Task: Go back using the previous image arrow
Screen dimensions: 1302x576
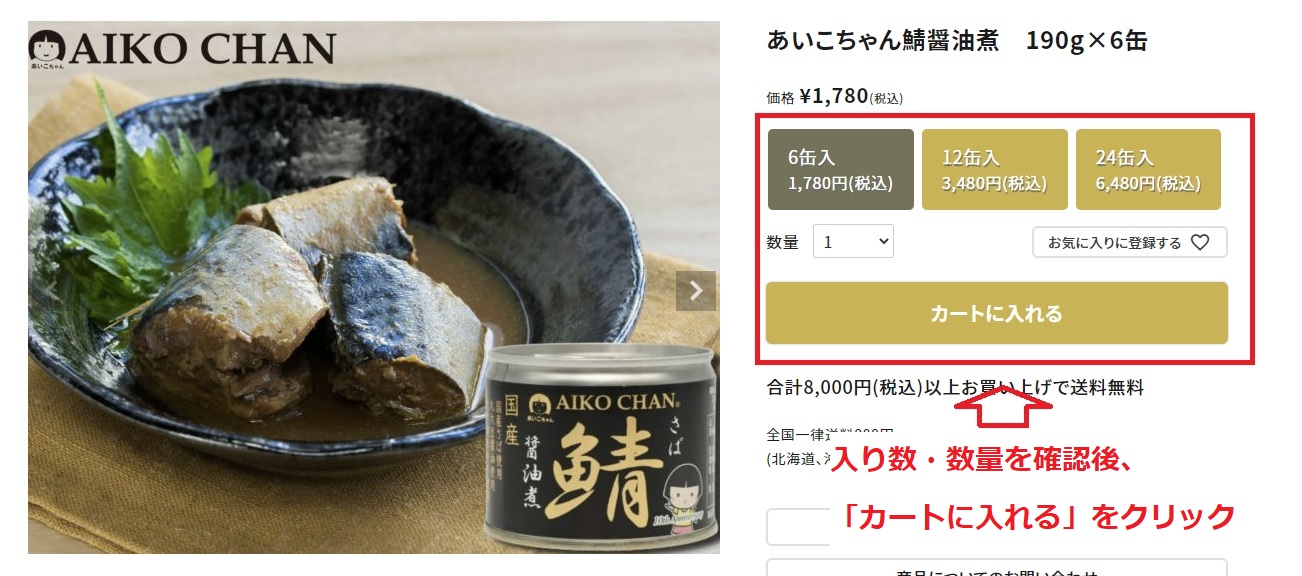Action: point(52,291)
